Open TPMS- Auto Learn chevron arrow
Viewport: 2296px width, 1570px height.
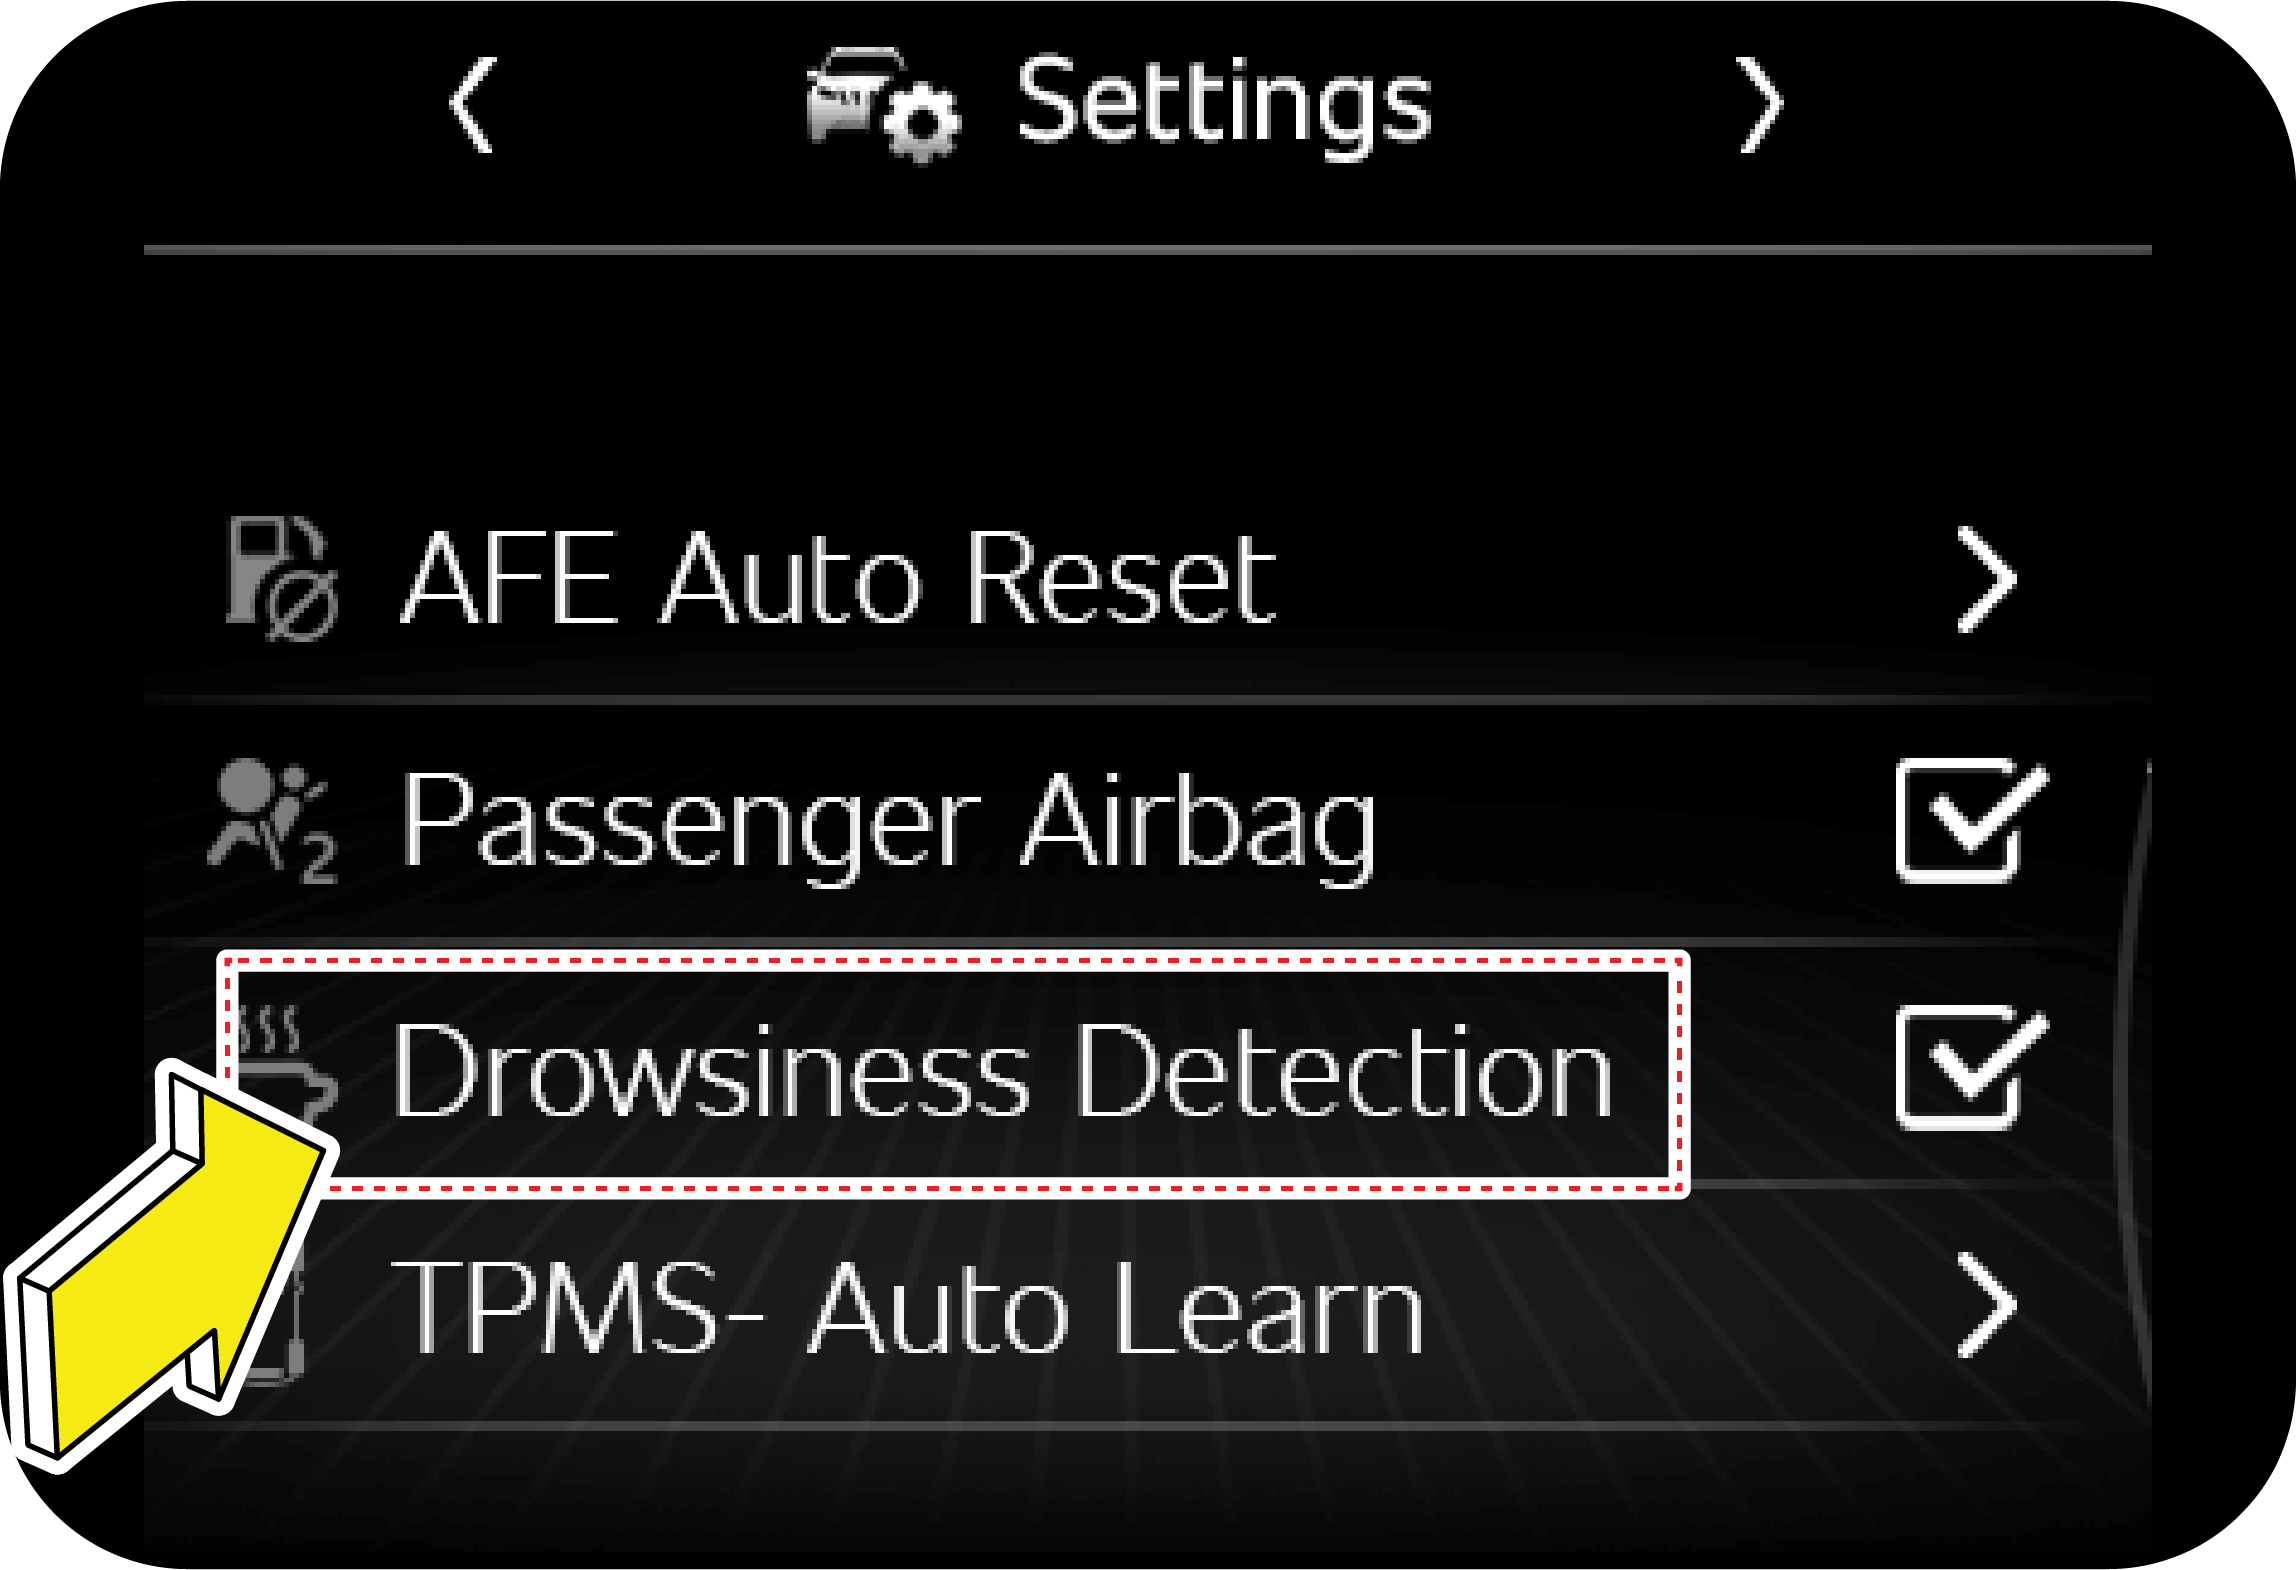tap(1984, 1305)
